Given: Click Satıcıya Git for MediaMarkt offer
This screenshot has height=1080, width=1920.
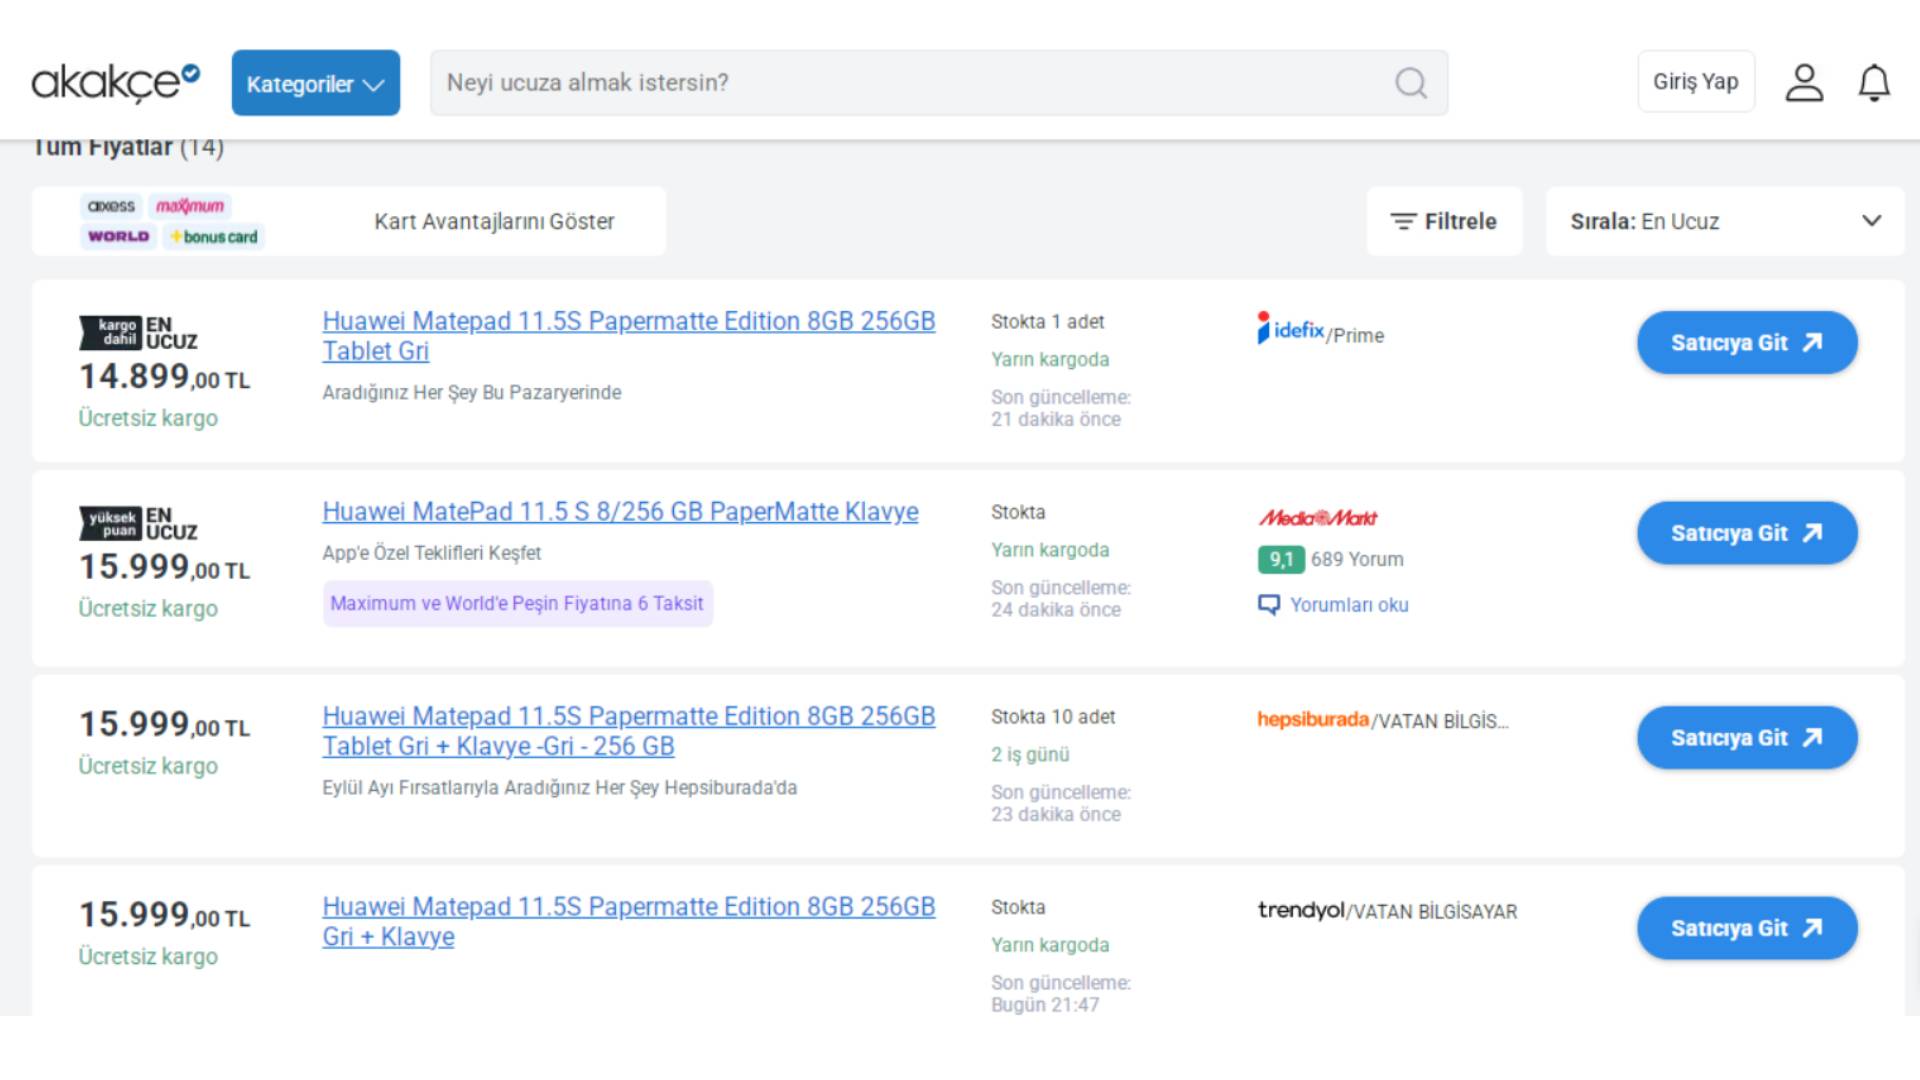Looking at the screenshot, I should point(1747,533).
